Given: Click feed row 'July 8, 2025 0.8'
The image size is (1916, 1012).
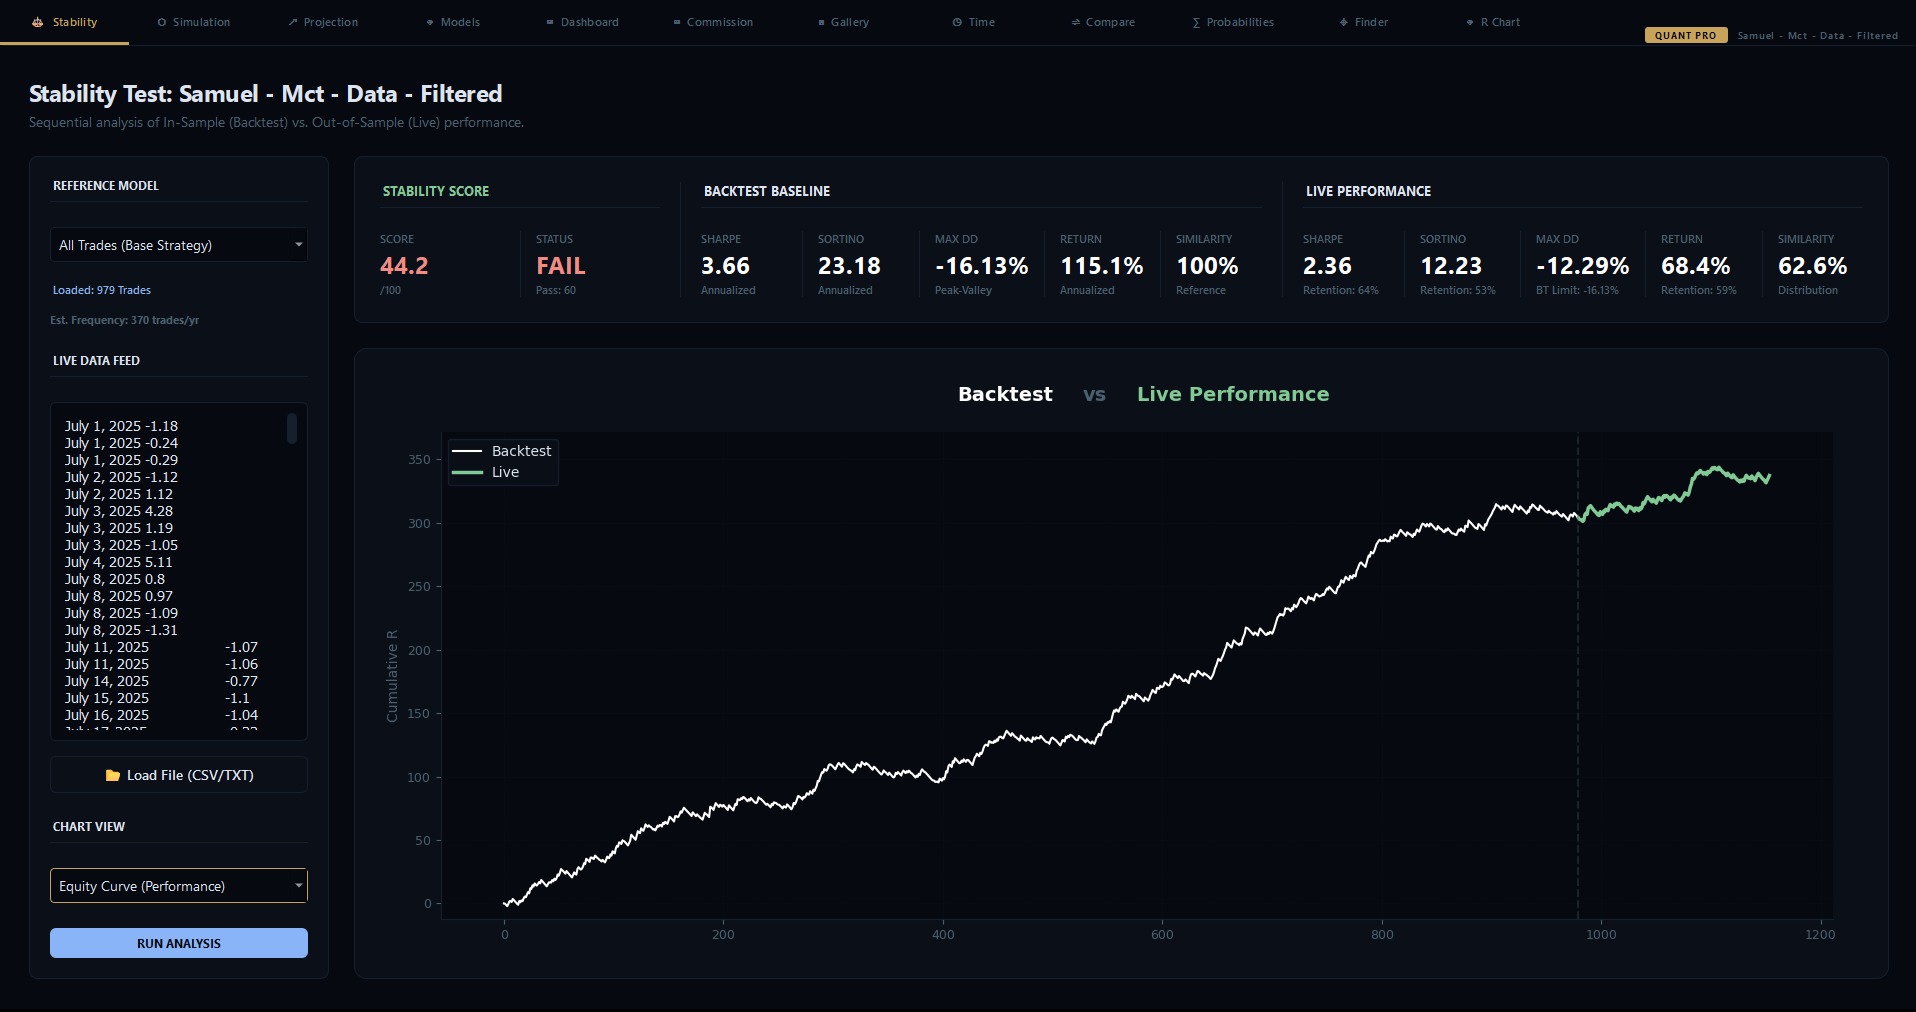Looking at the screenshot, I should (115, 579).
